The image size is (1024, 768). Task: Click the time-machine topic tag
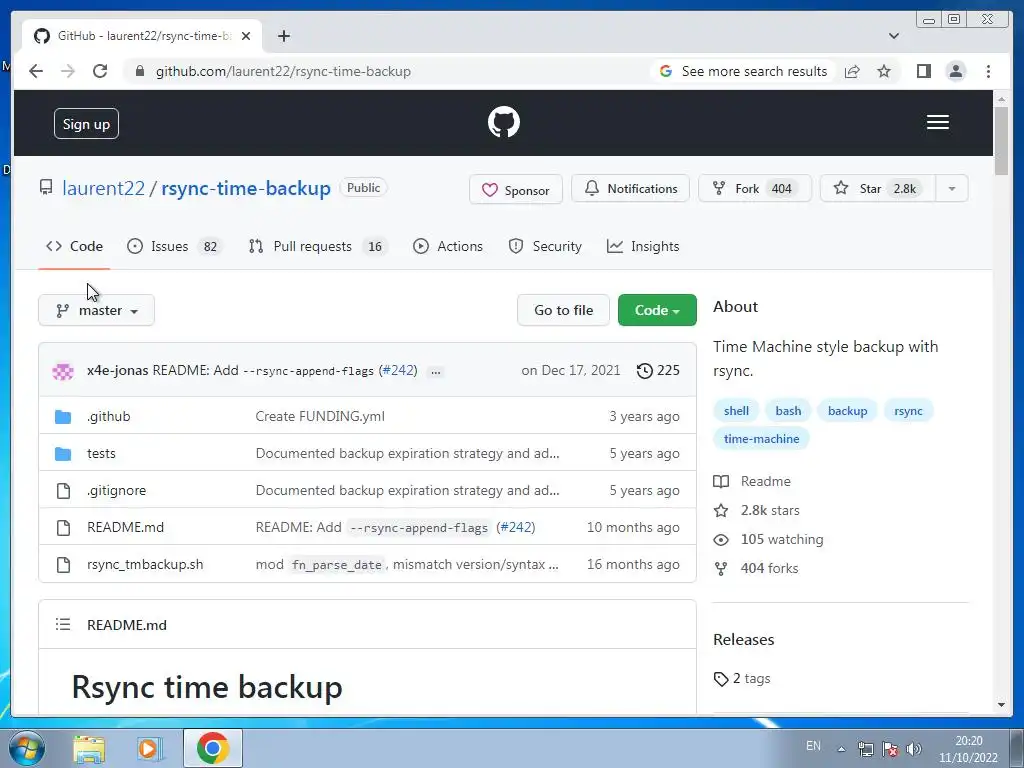[x=761, y=439]
